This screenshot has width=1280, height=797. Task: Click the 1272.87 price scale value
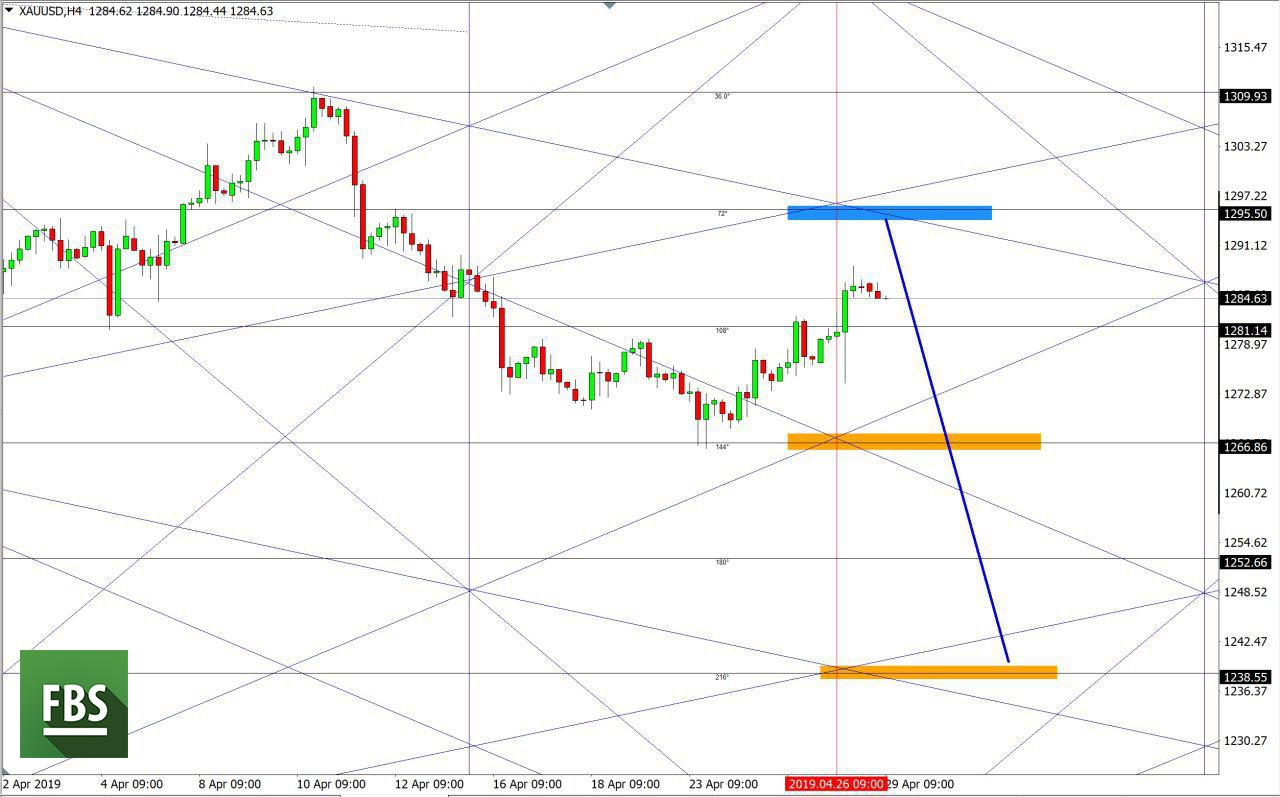[1246, 394]
